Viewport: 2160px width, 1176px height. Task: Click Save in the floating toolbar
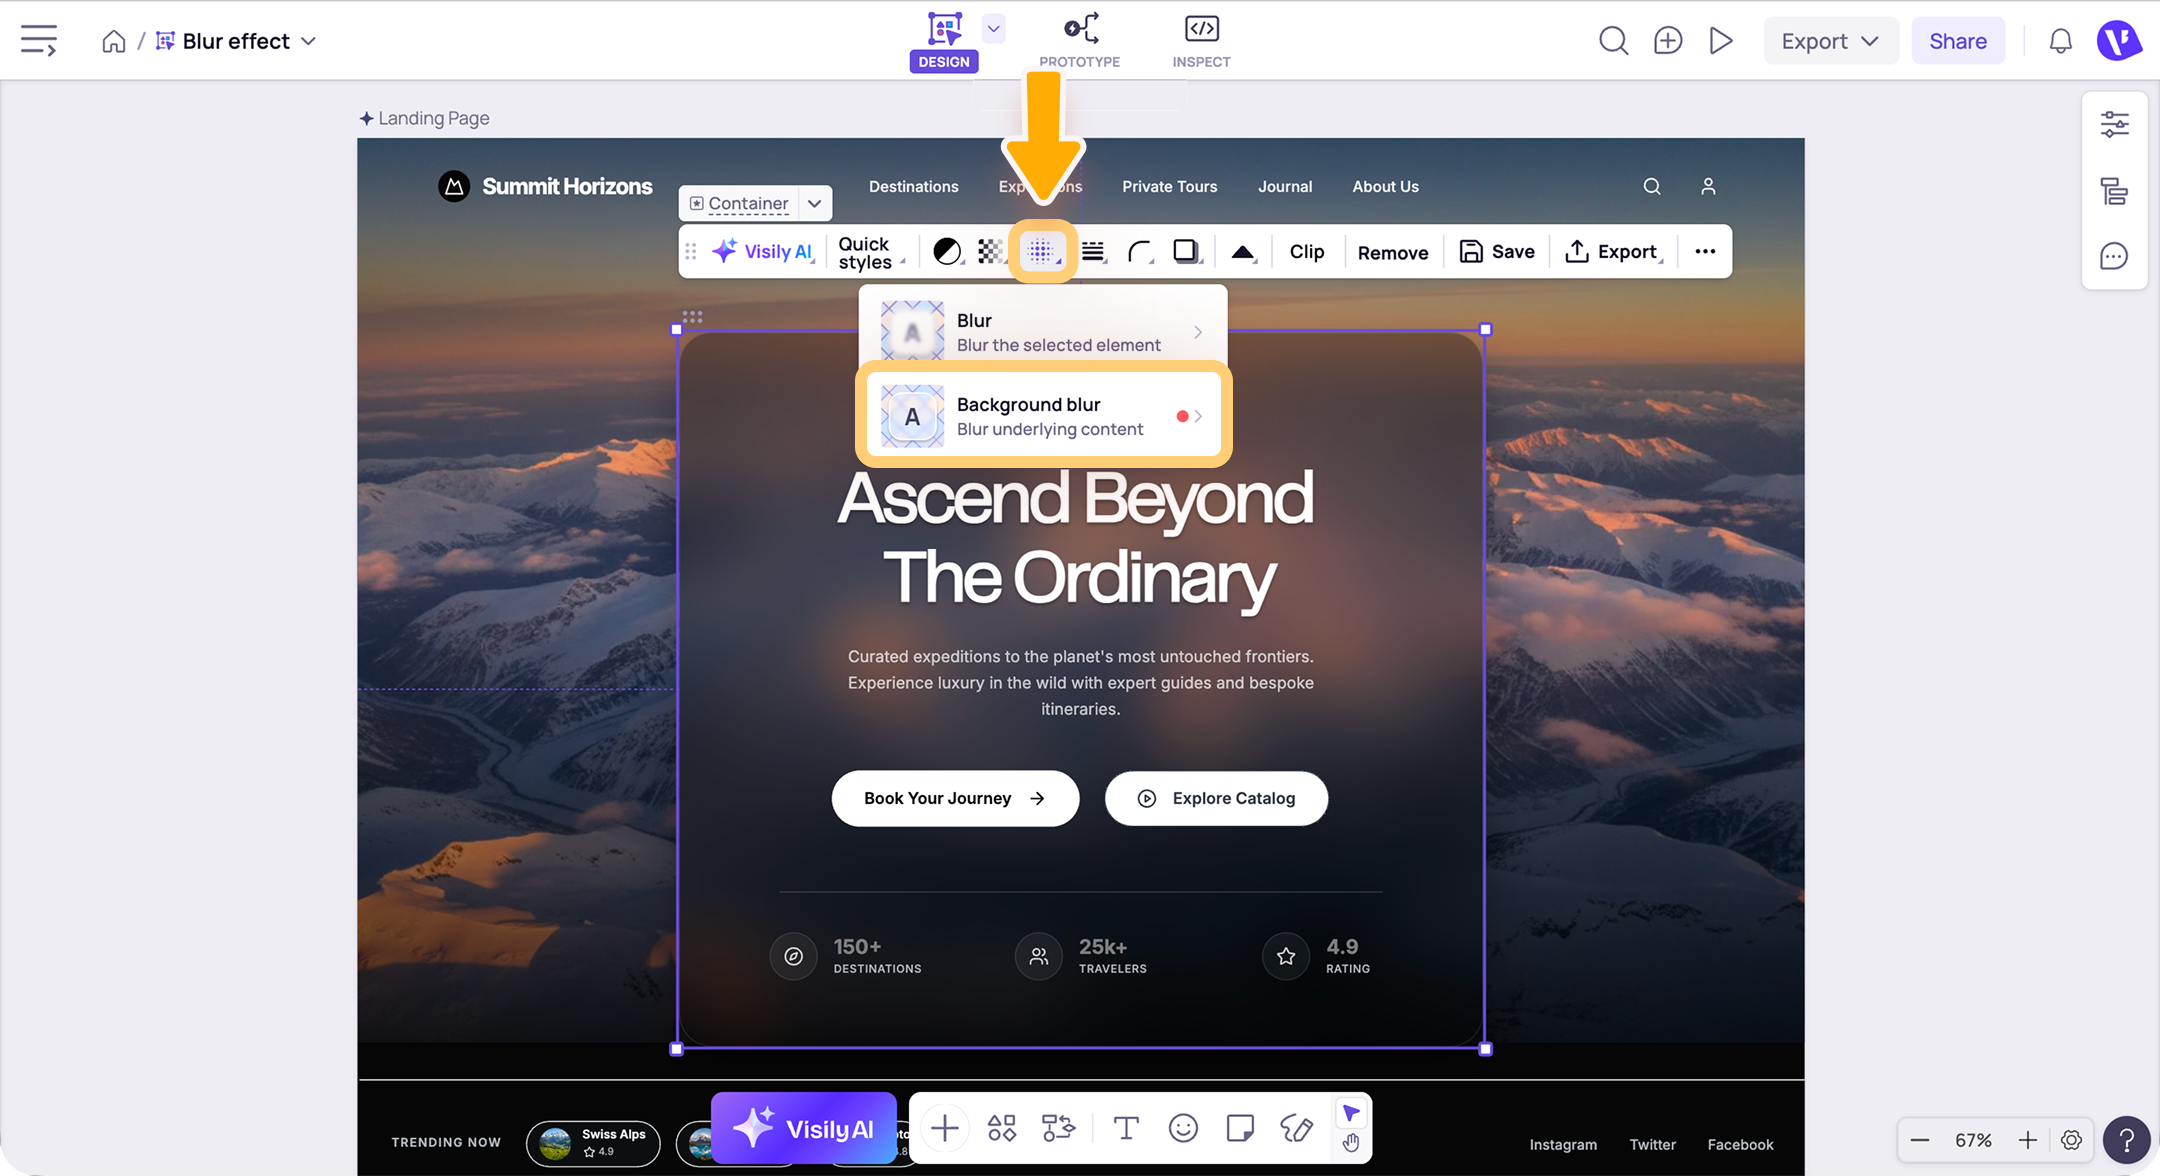click(x=1497, y=251)
